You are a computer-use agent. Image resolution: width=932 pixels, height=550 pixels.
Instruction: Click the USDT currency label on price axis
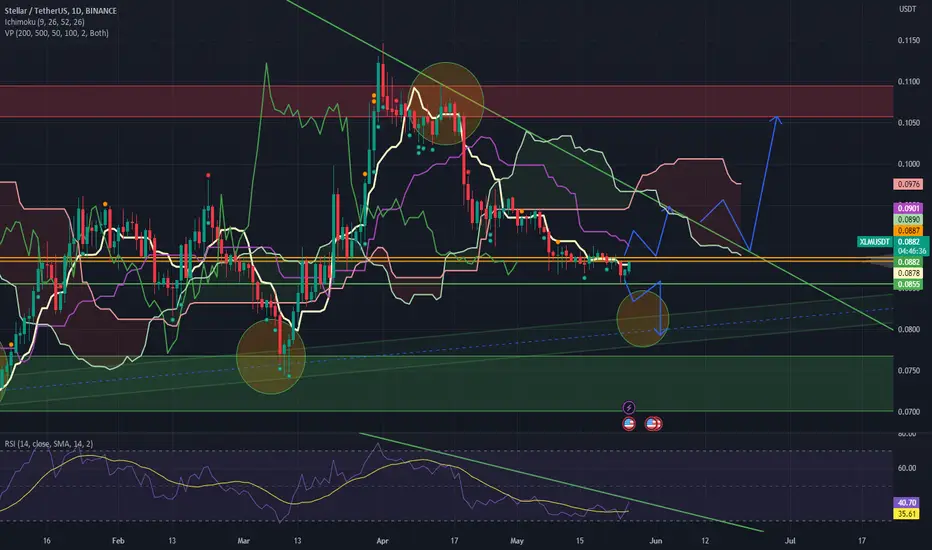(x=907, y=9)
